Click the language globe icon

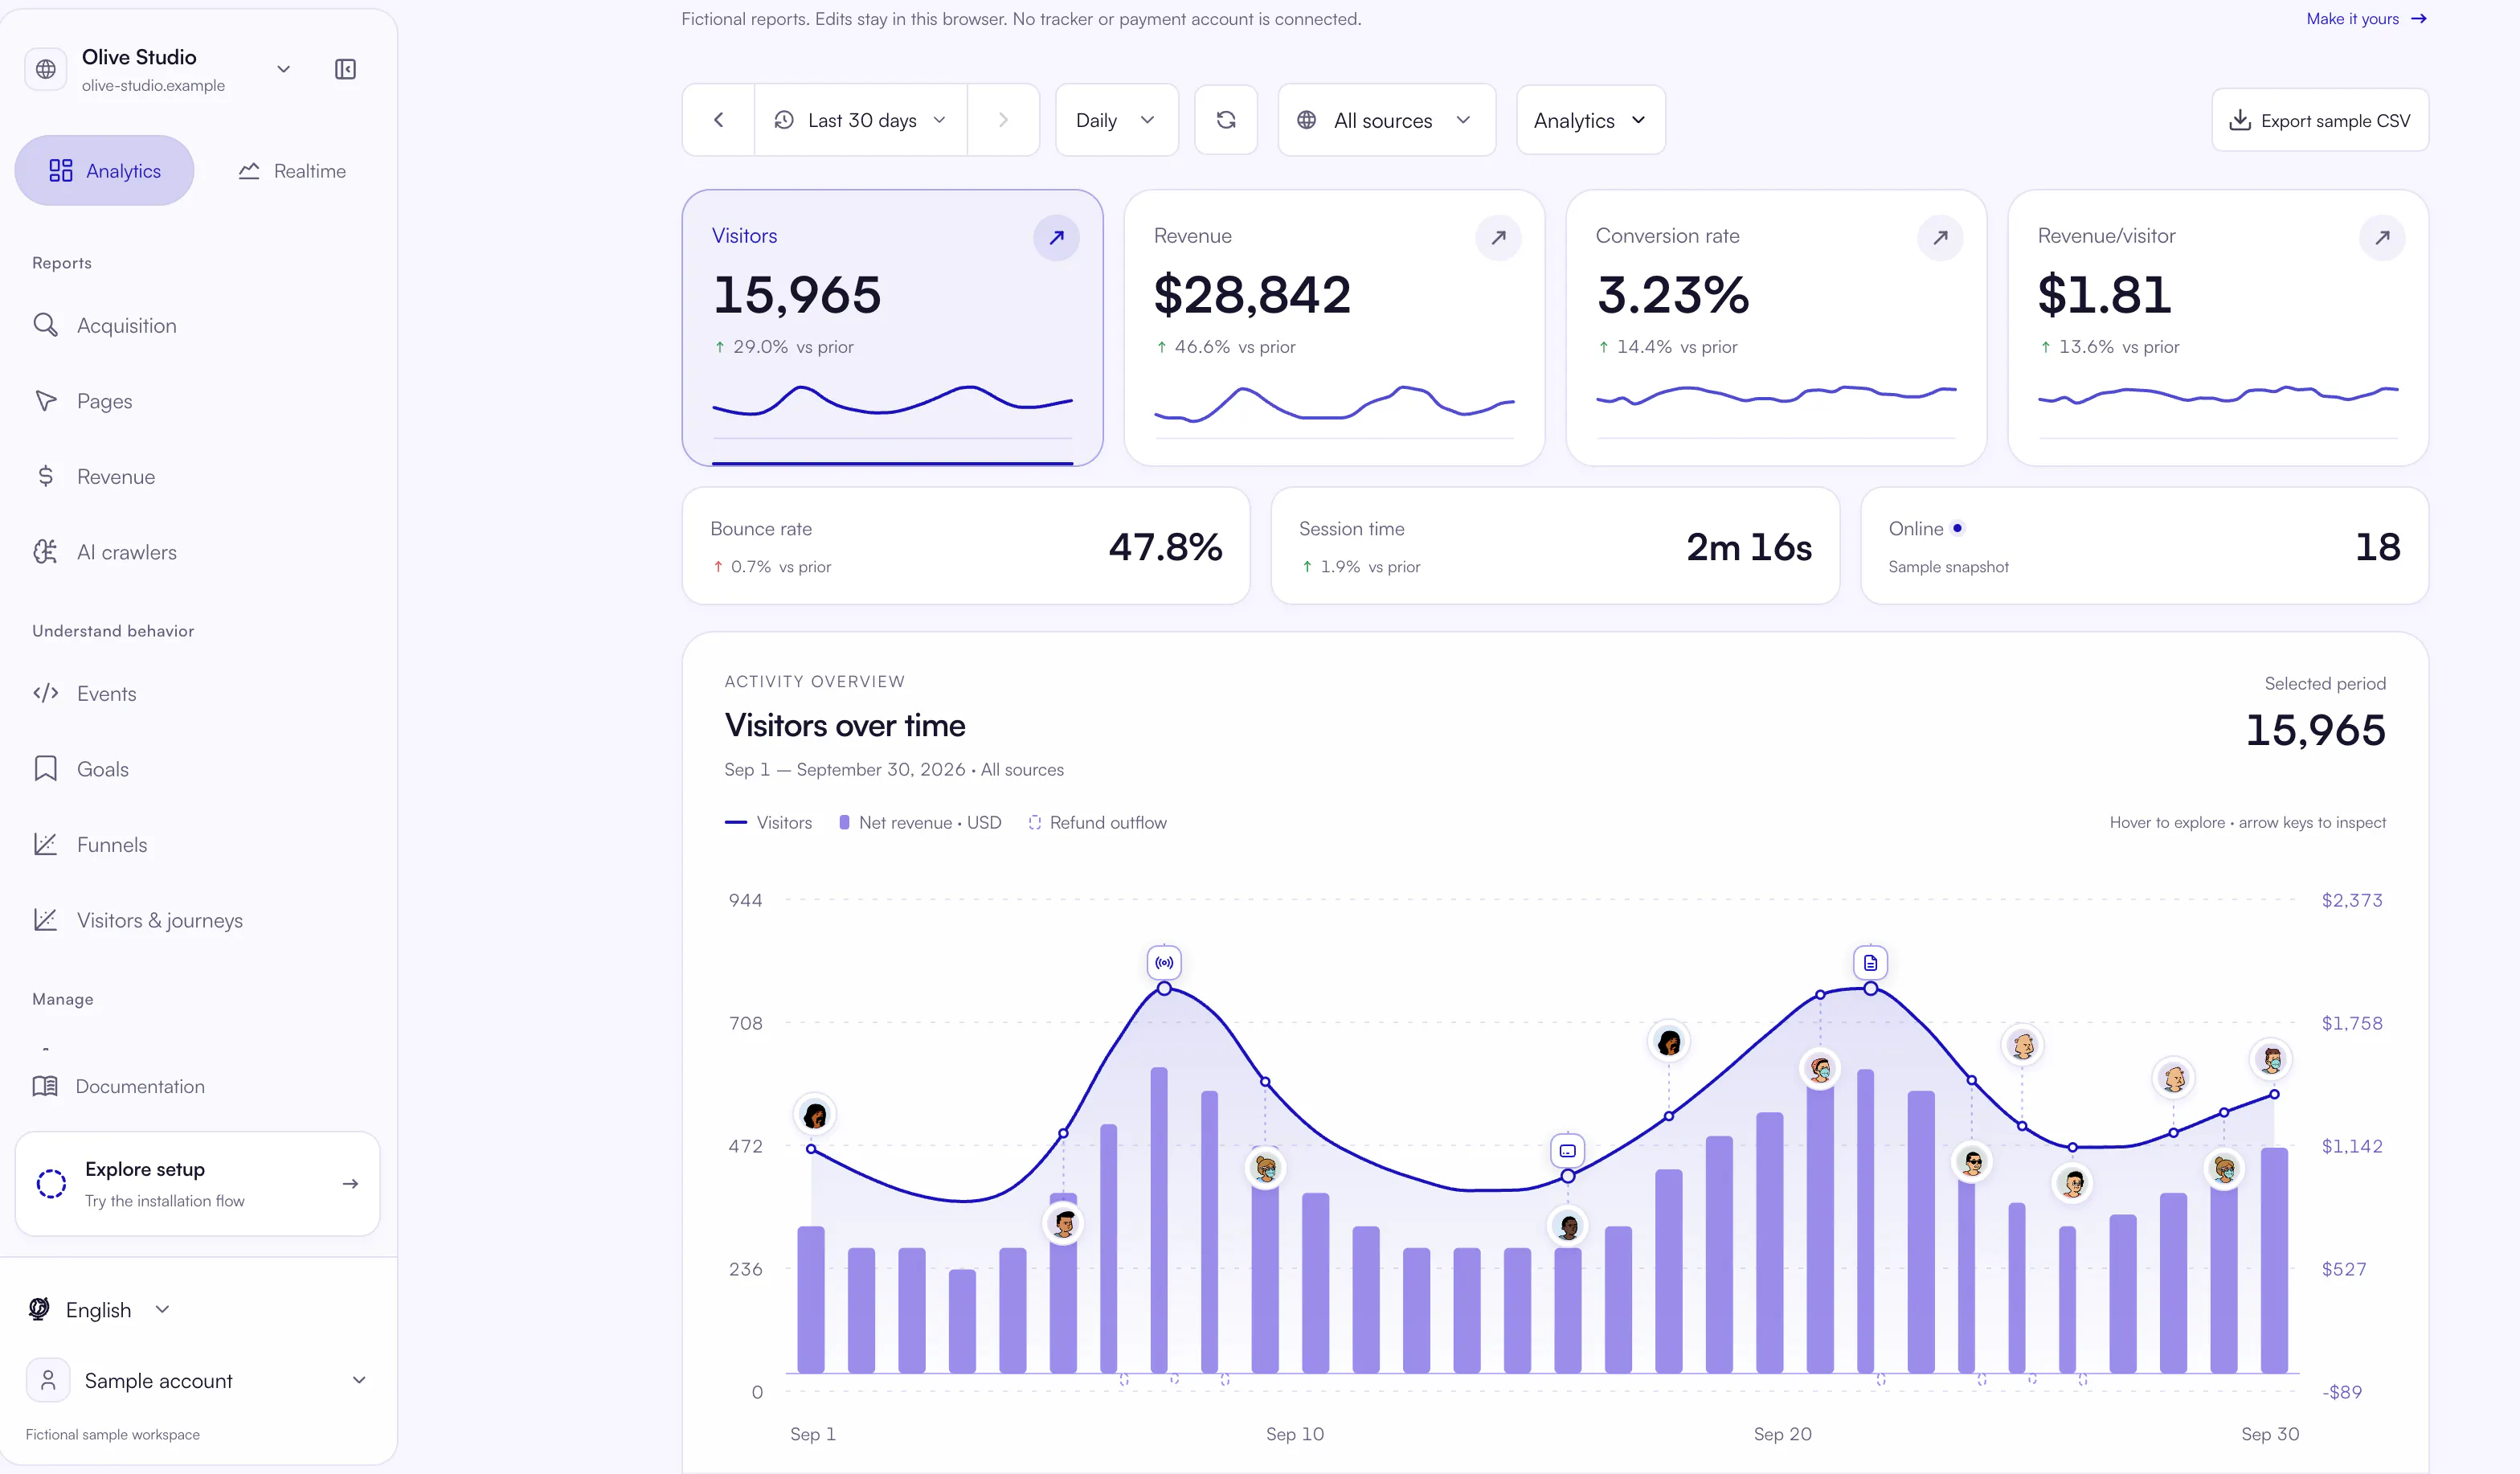[39, 1309]
